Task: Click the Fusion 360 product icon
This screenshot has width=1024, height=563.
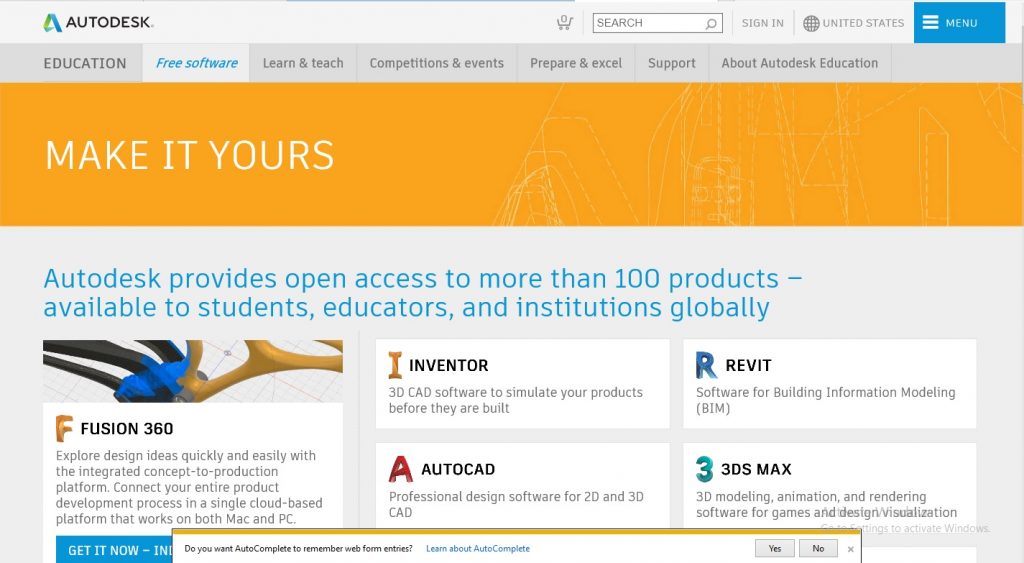Action: pyautogui.click(x=65, y=428)
